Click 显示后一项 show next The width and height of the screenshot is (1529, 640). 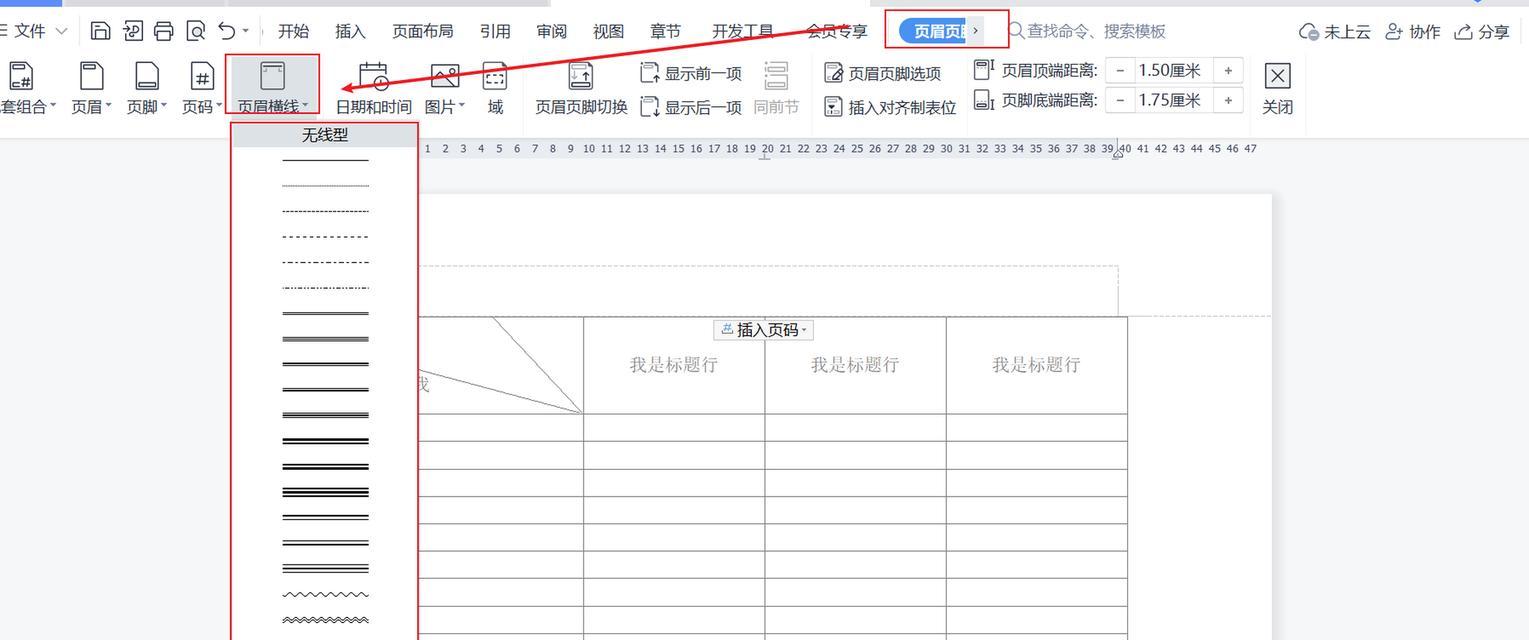691,107
